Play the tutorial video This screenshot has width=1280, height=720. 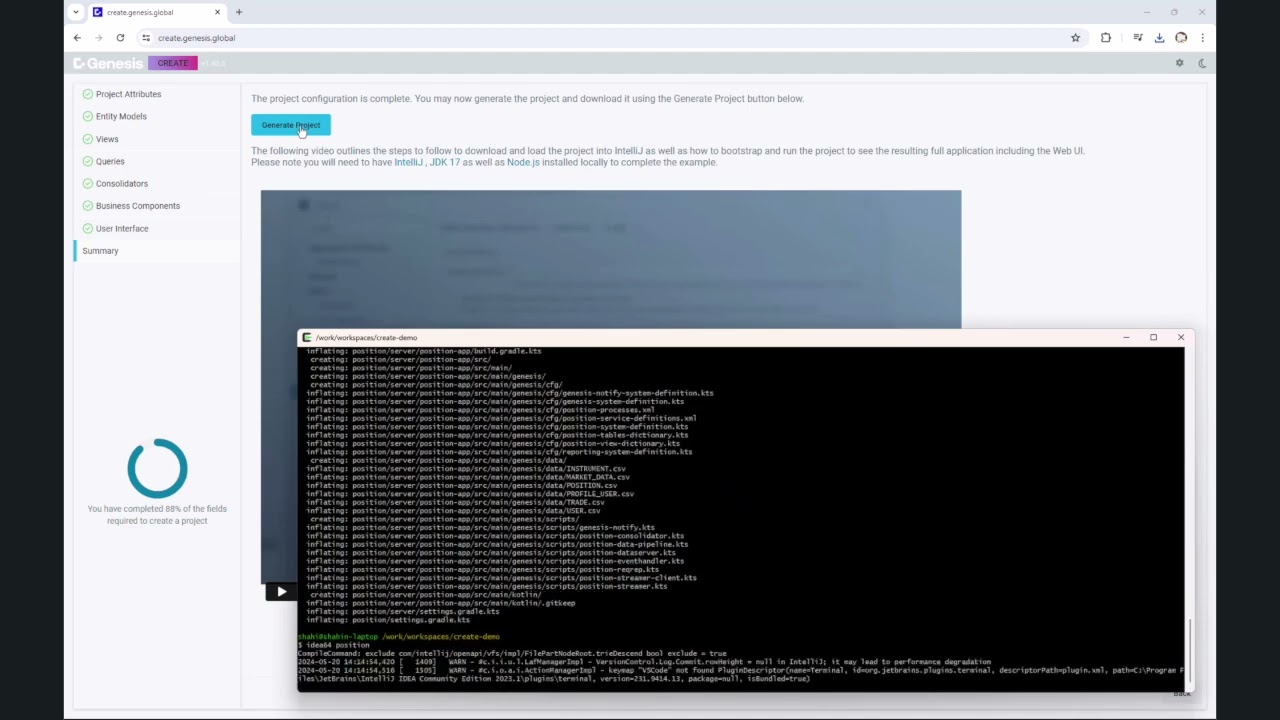281,592
